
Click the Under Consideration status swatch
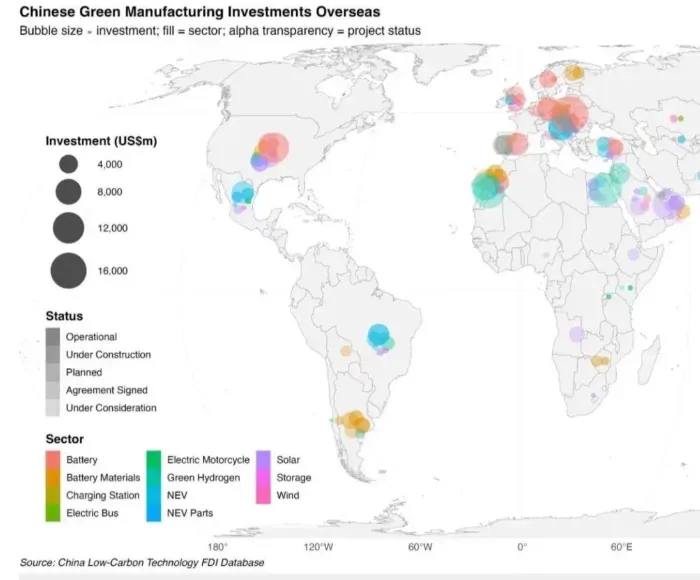53,408
